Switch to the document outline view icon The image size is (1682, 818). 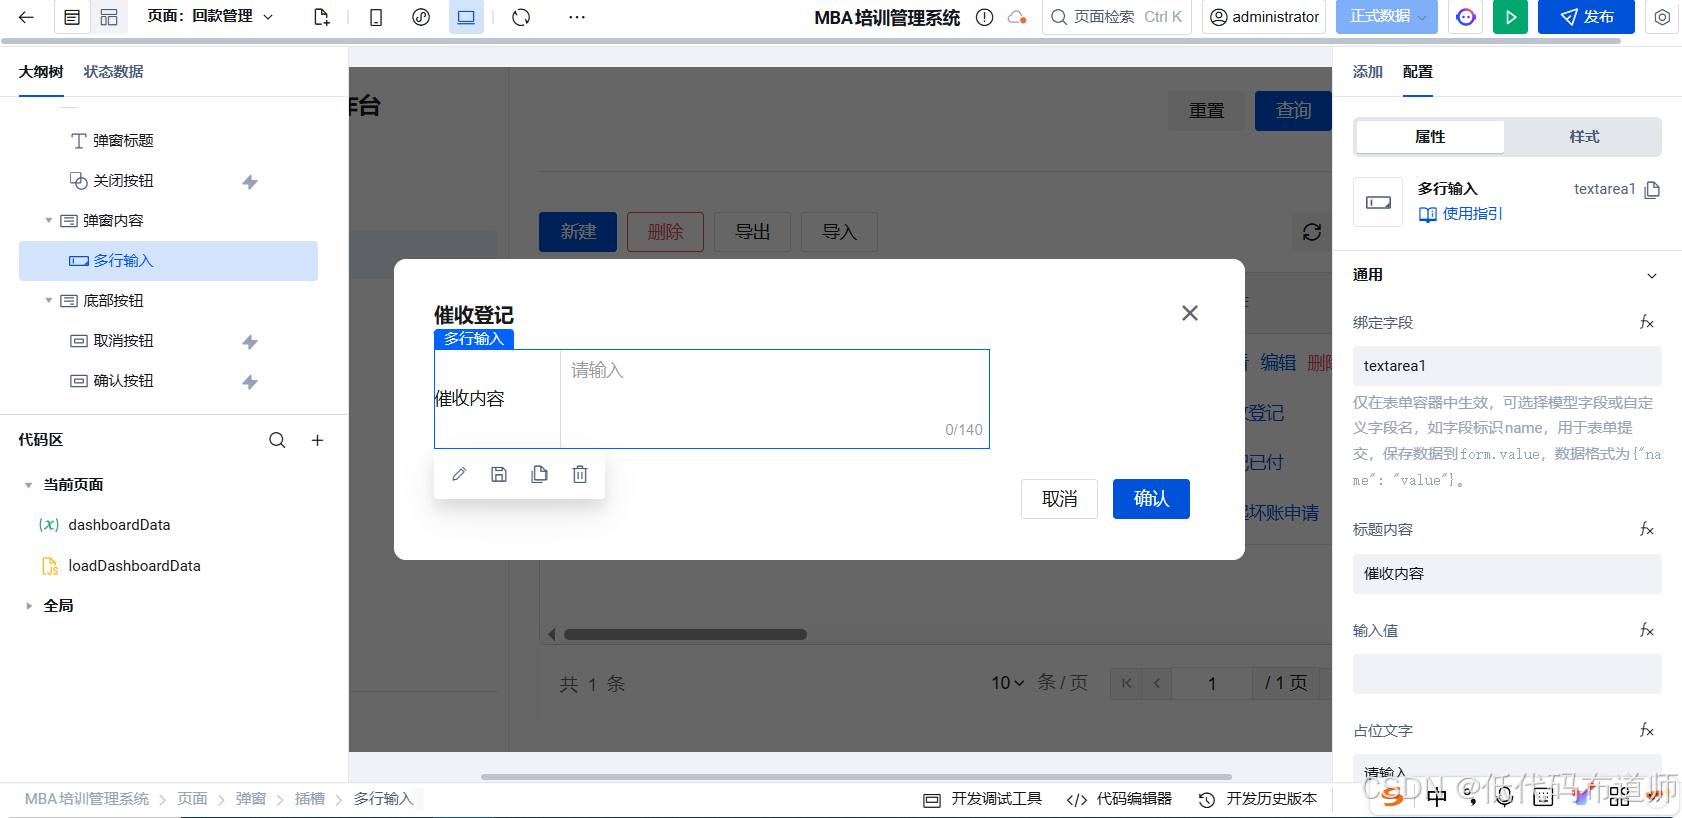[72, 17]
